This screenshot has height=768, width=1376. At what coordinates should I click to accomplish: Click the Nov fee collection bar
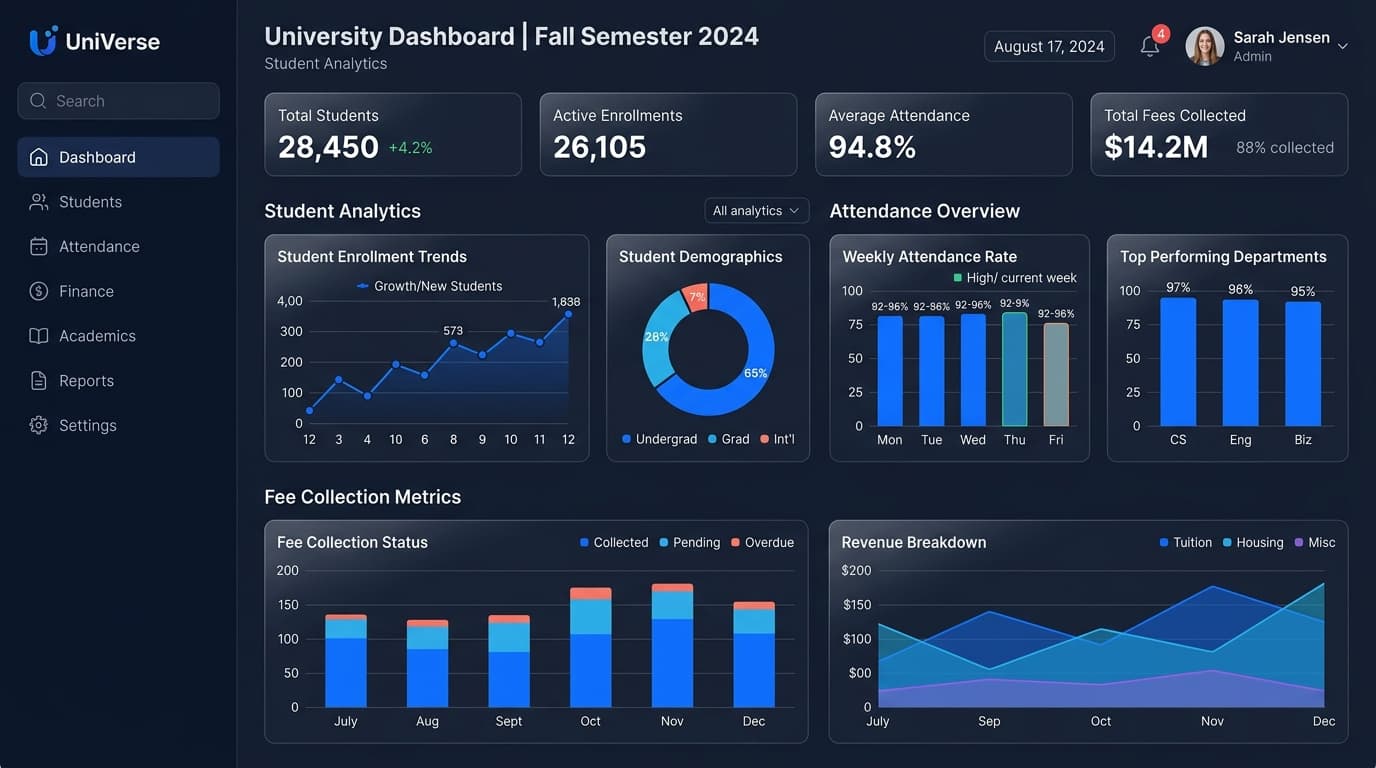672,646
